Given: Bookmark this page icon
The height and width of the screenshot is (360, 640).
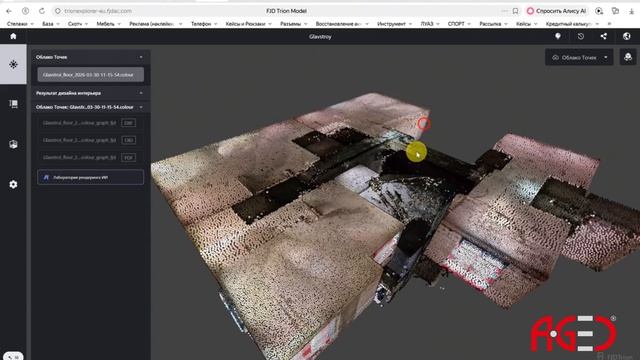Looking at the screenshot, I should click(x=515, y=11).
